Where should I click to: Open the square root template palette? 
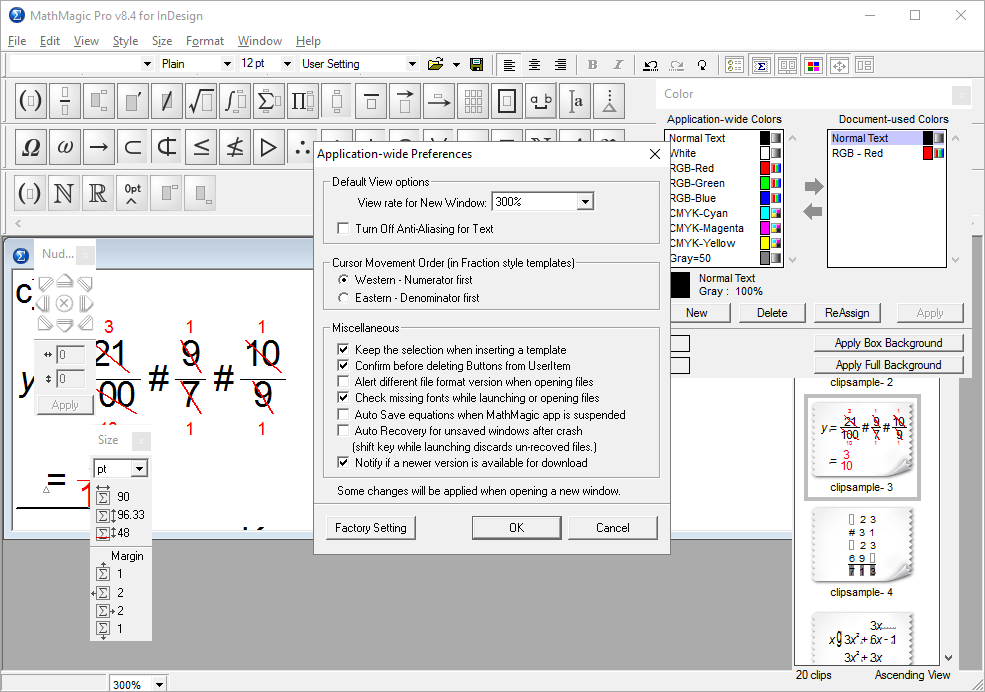point(200,100)
